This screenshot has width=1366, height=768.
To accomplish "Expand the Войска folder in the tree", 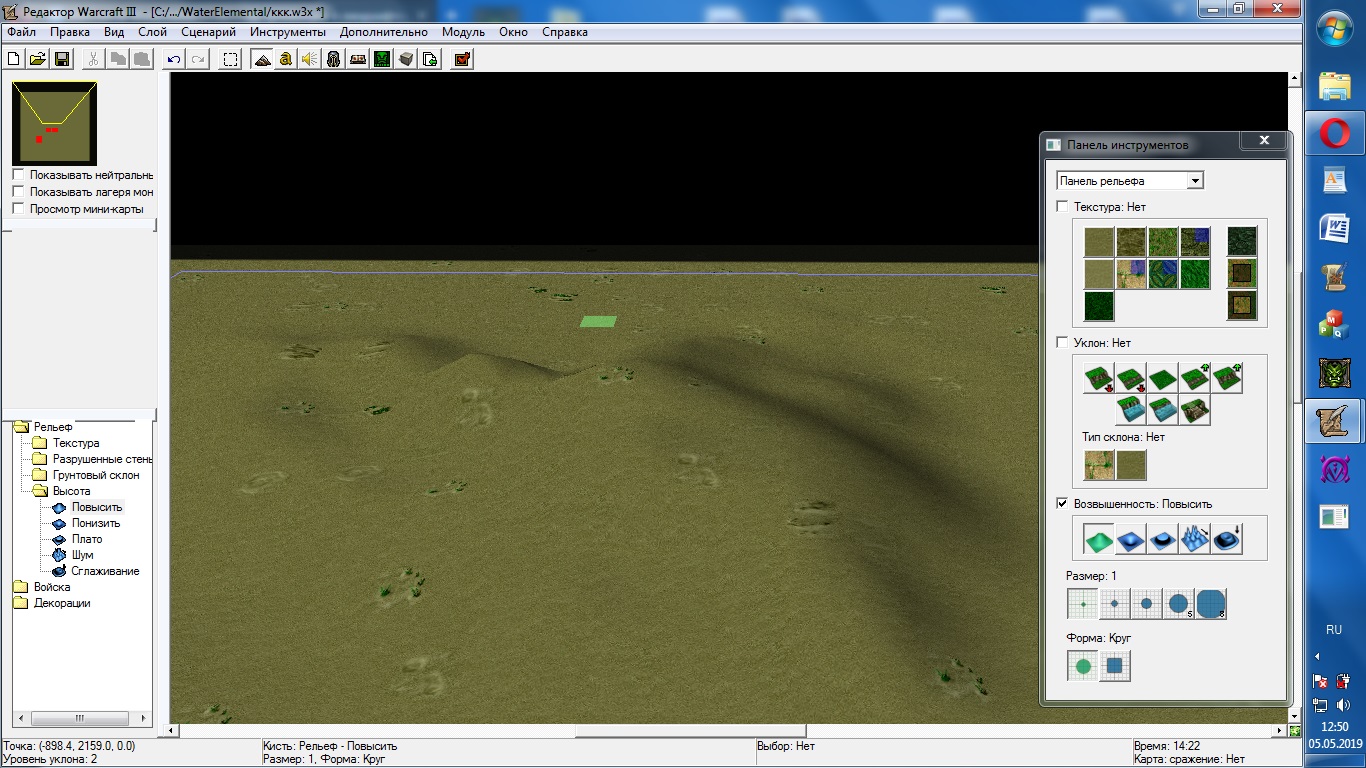I will 21,587.
